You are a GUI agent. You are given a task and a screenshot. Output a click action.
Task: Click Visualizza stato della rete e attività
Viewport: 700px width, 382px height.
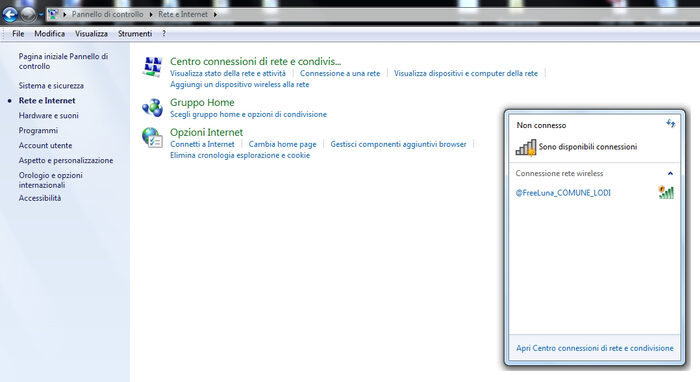[x=228, y=73]
